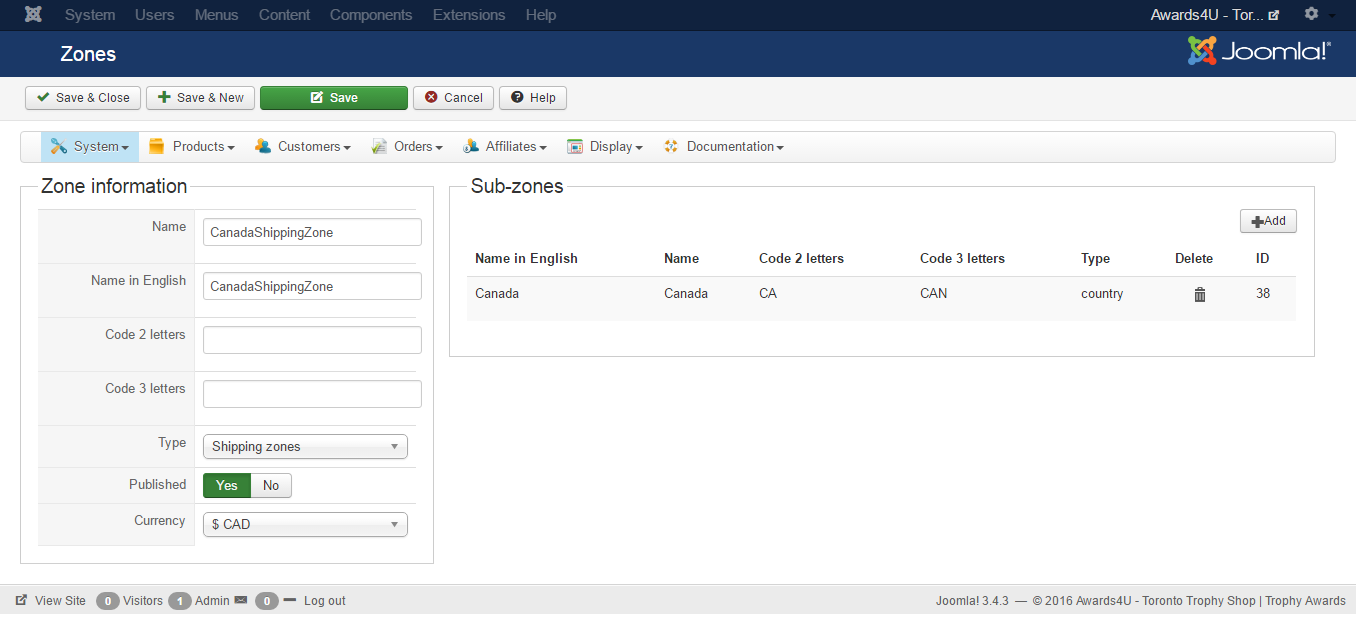Click the Joomla logo icon in top bar
This screenshot has width=1356, height=644.
(34, 15)
